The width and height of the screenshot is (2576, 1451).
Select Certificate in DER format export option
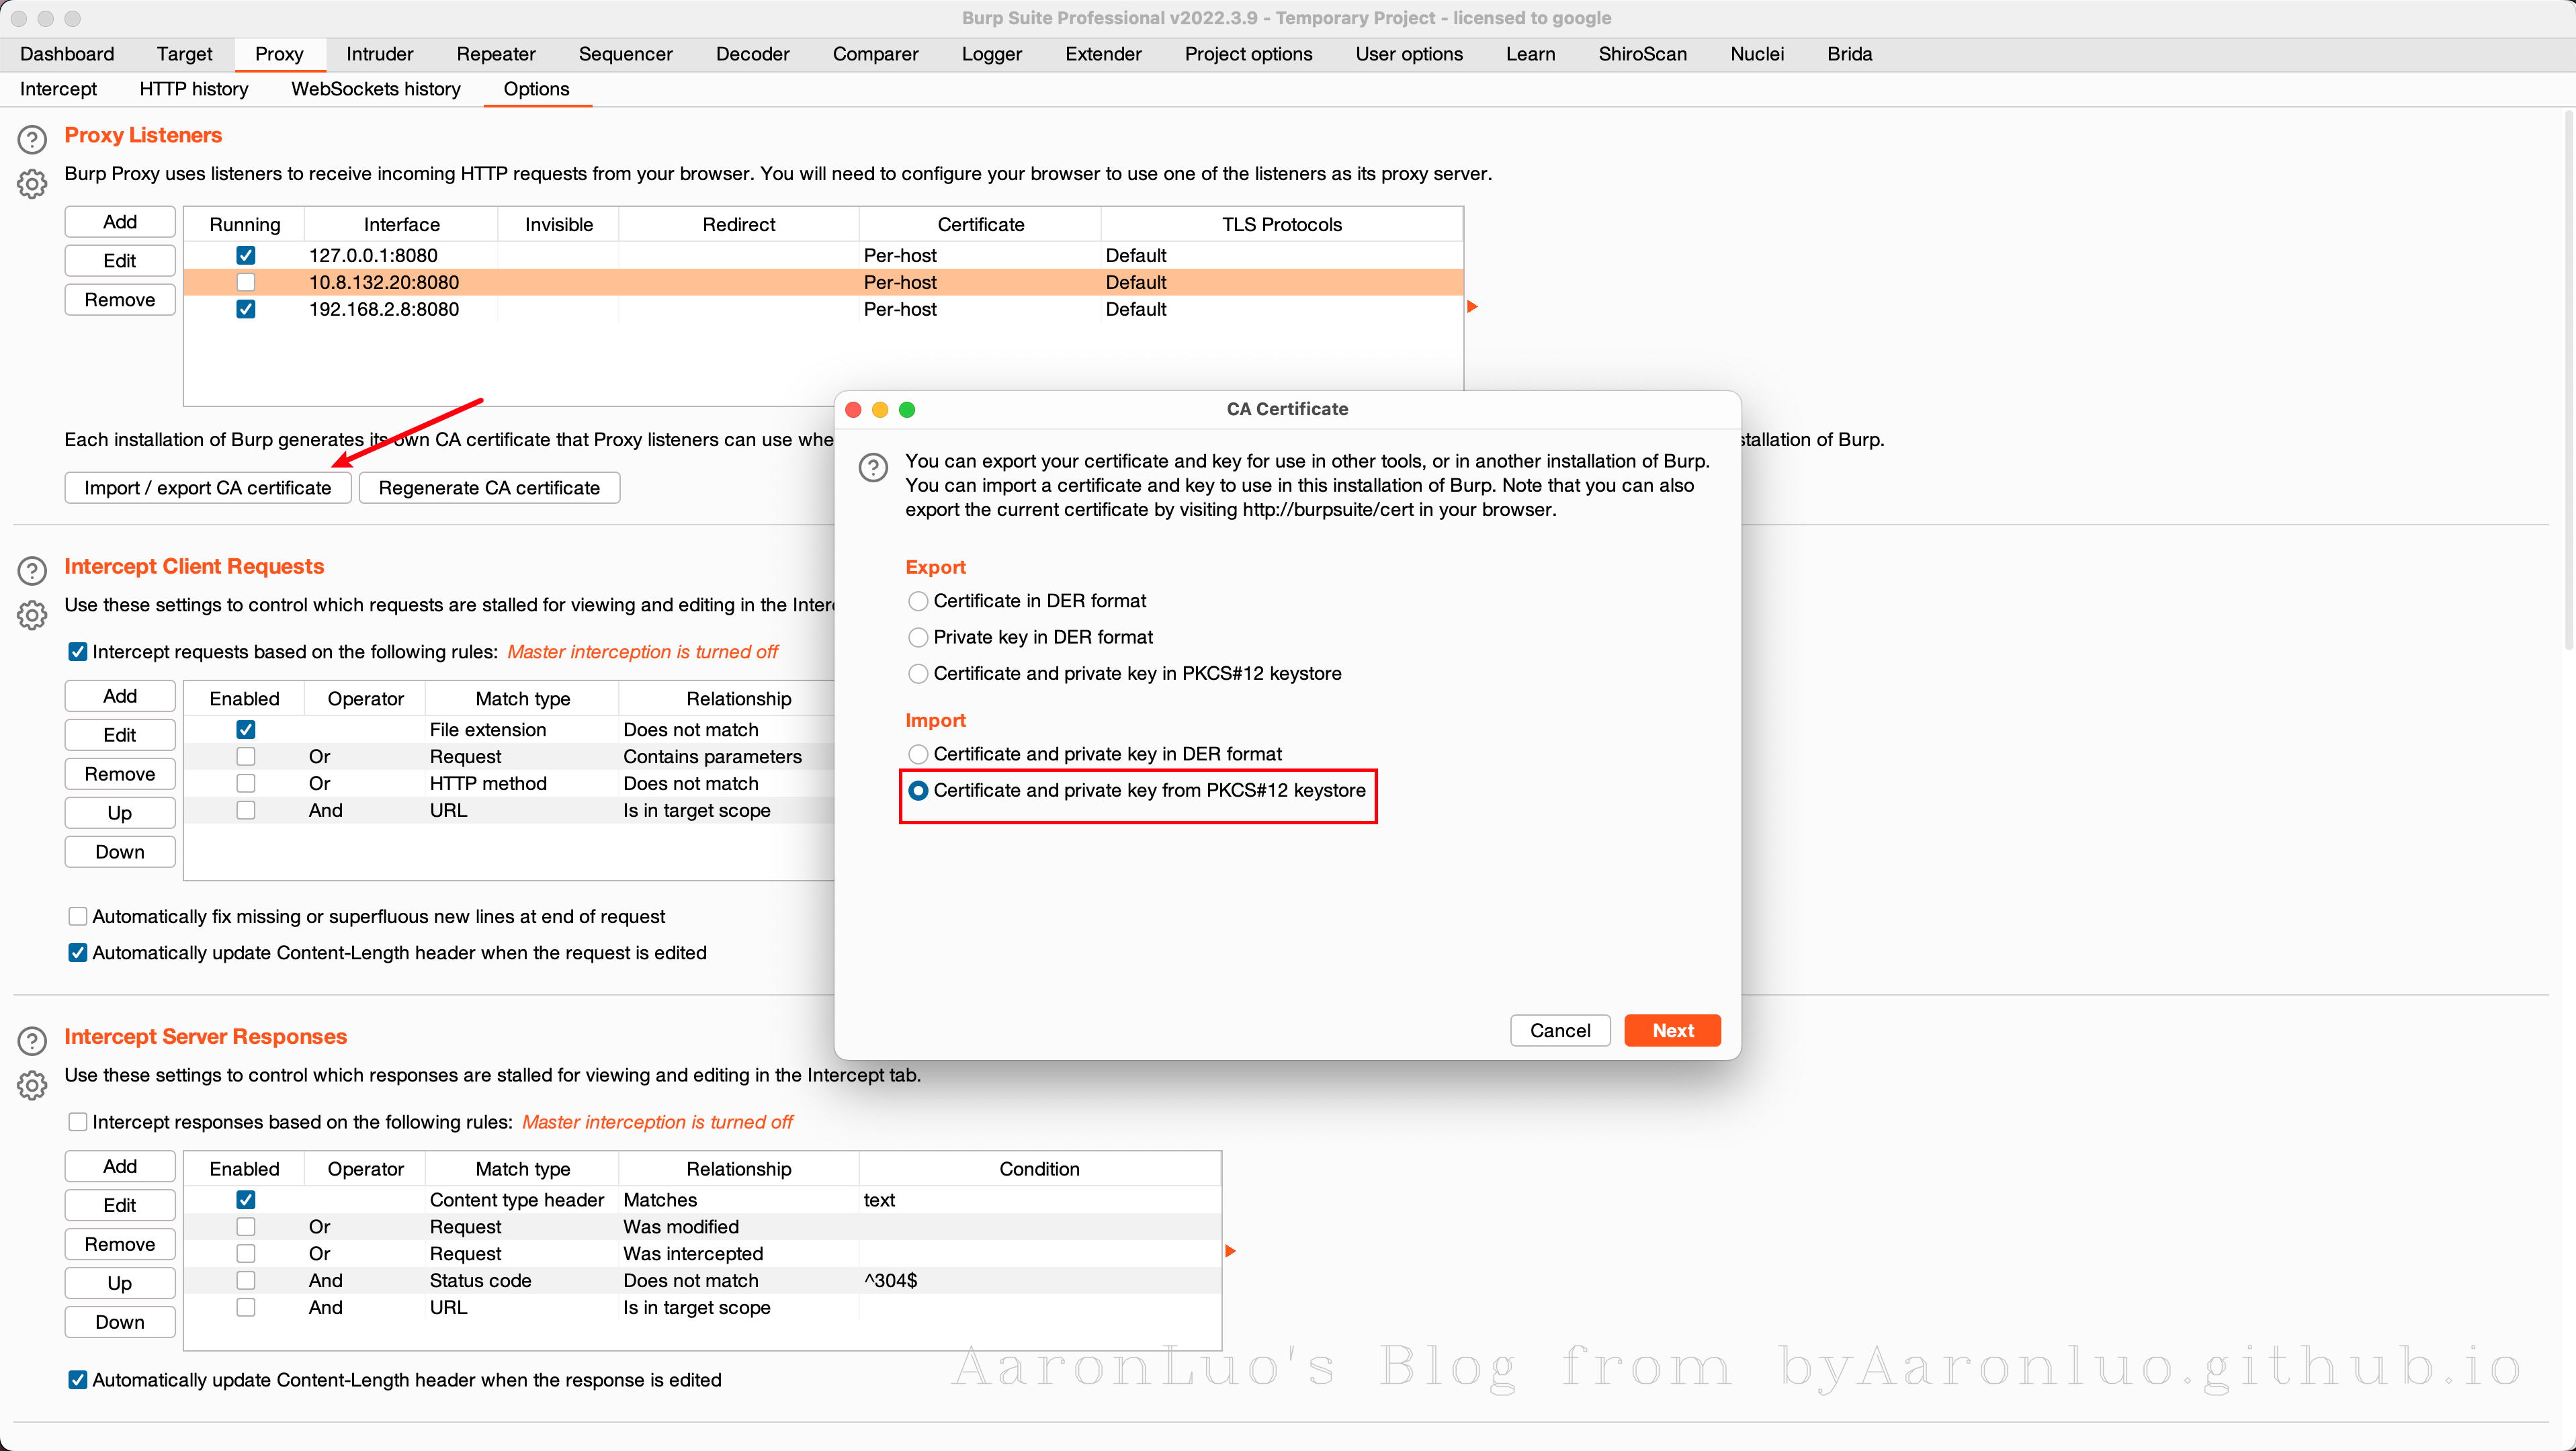click(x=917, y=601)
